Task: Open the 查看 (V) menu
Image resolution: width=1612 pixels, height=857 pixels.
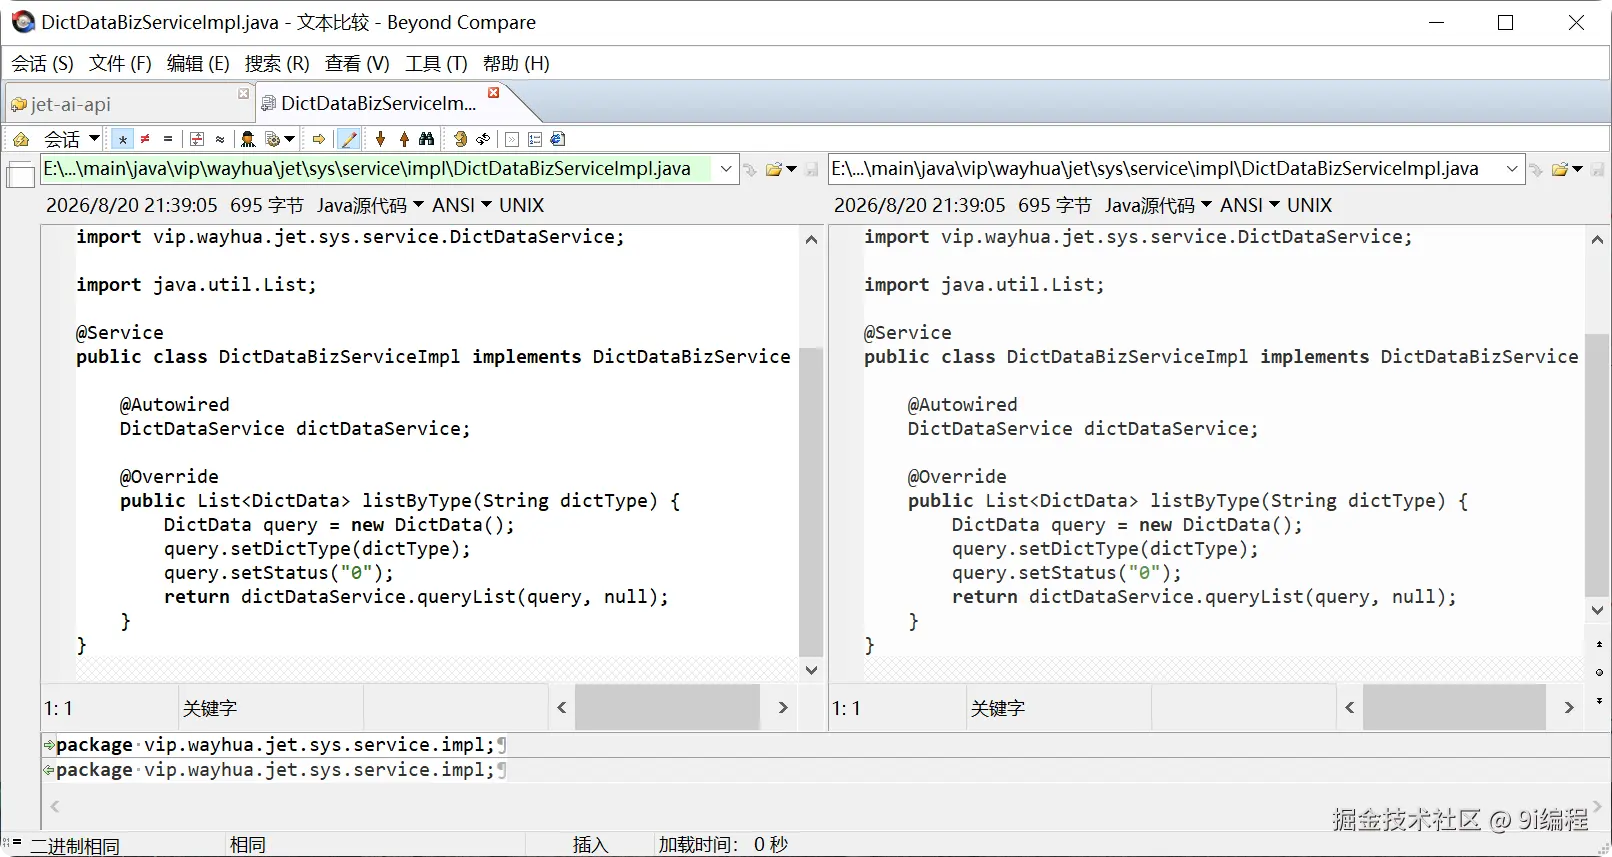Action: point(357,63)
